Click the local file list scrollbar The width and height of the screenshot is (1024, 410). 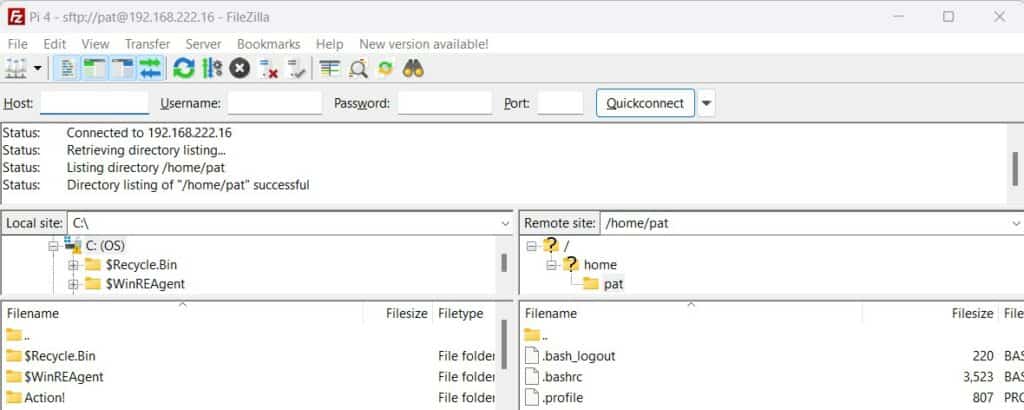[x=504, y=345]
